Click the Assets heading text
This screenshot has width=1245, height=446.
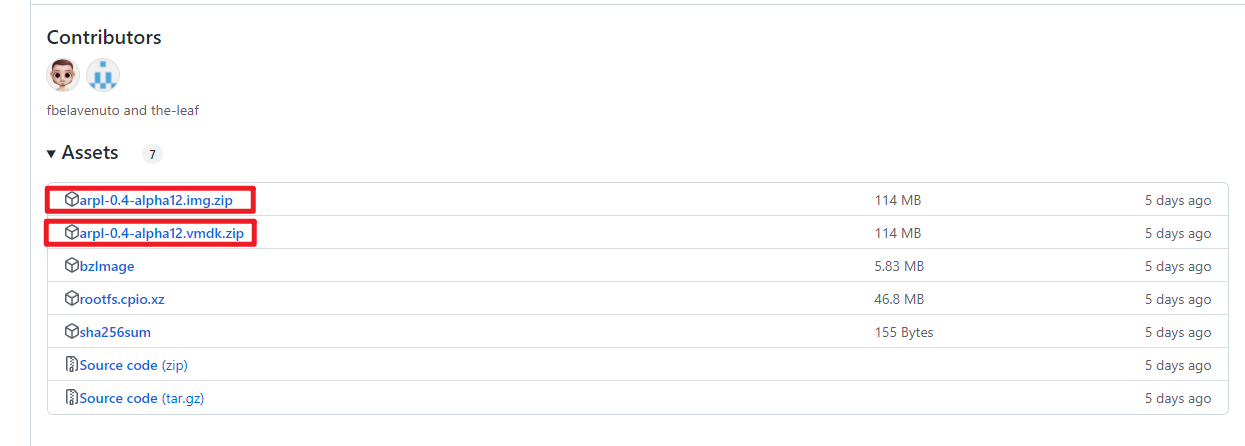click(x=90, y=153)
